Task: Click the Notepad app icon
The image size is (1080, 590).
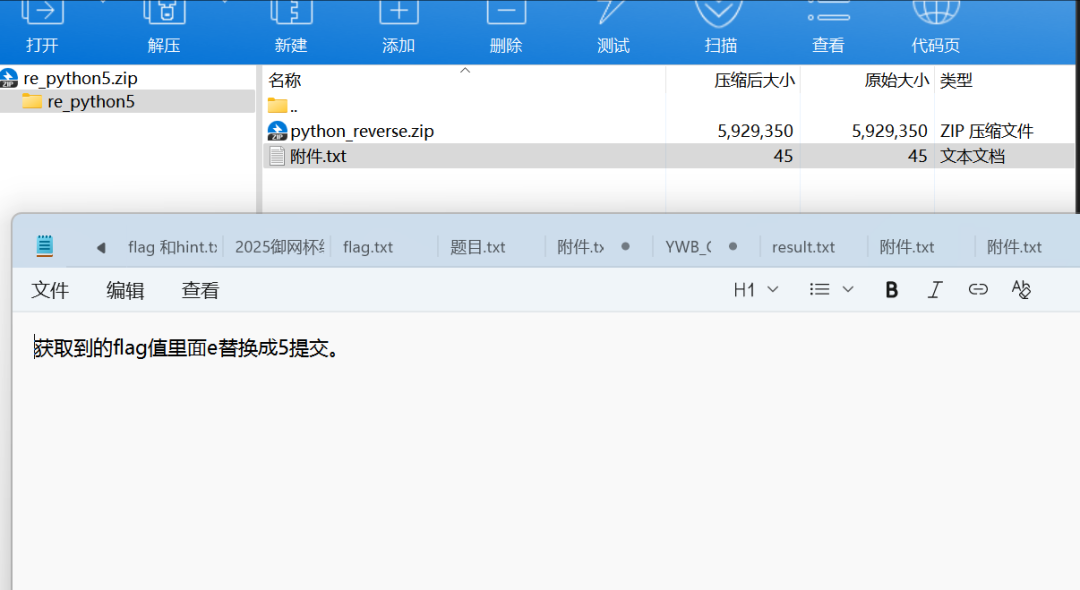Action: pyautogui.click(x=45, y=246)
